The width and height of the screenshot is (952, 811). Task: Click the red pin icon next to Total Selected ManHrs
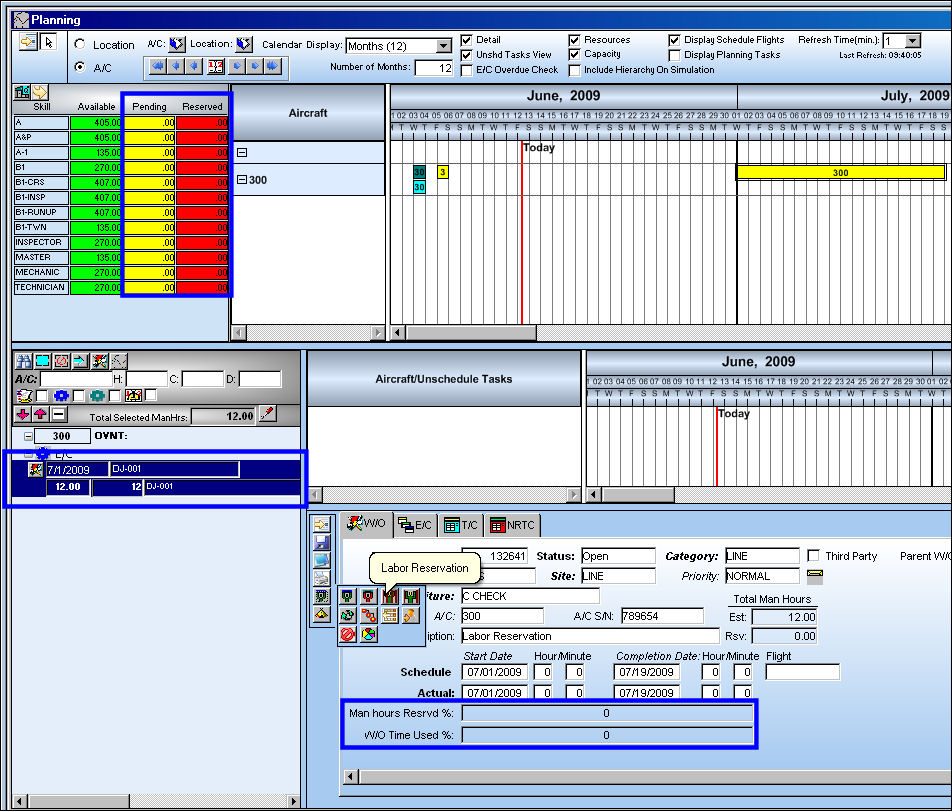(x=268, y=415)
